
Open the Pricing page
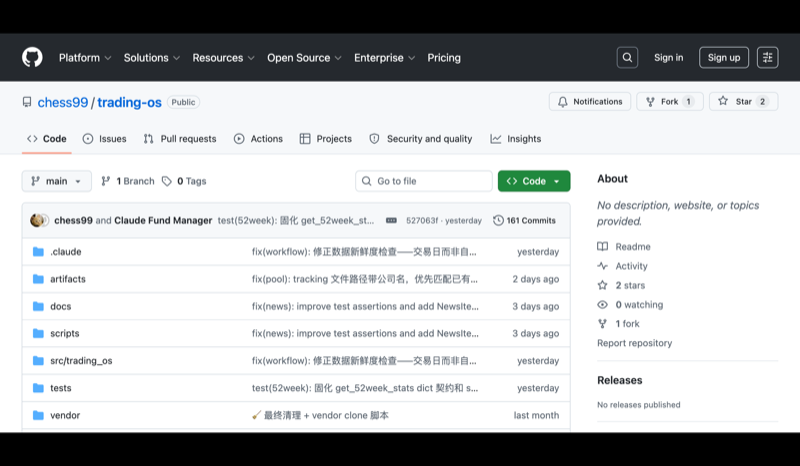coord(444,58)
